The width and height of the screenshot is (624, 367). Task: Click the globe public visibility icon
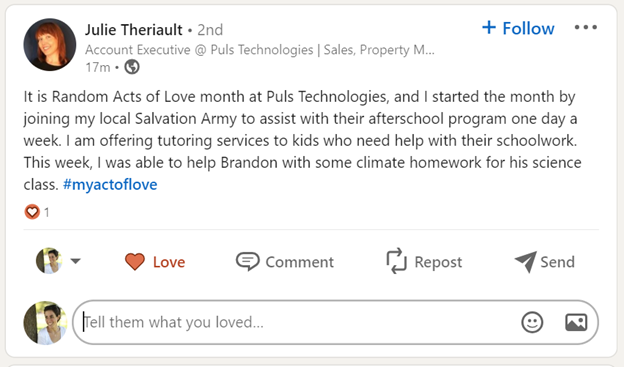coord(132,67)
